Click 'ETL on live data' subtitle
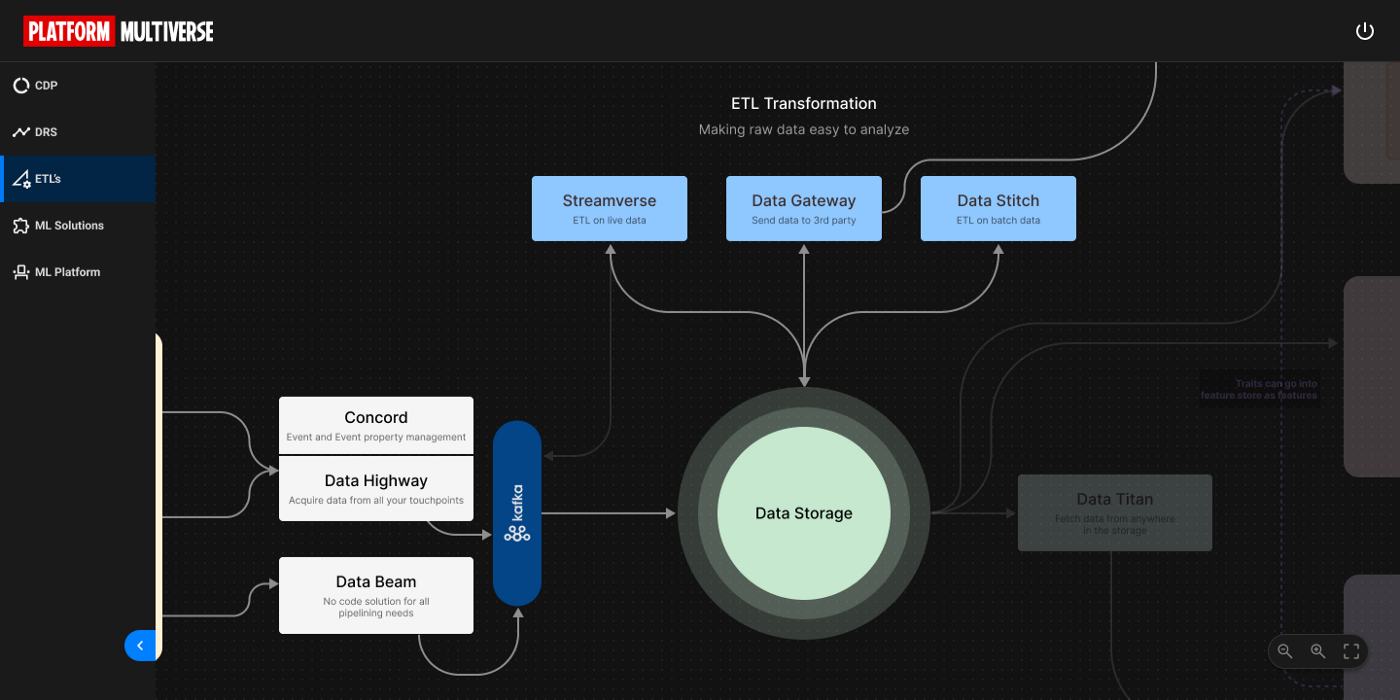 point(609,220)
